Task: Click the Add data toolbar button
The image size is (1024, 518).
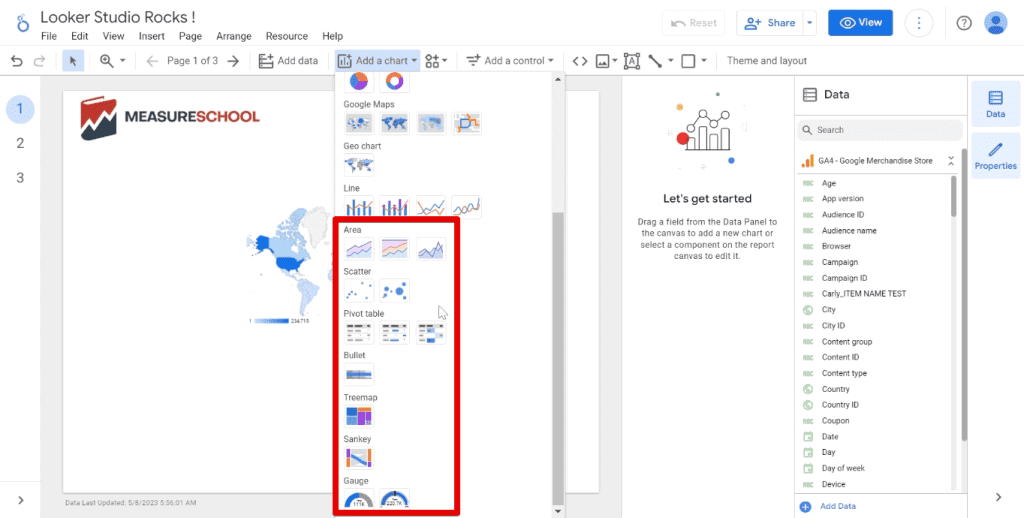Action: [288, 61]
